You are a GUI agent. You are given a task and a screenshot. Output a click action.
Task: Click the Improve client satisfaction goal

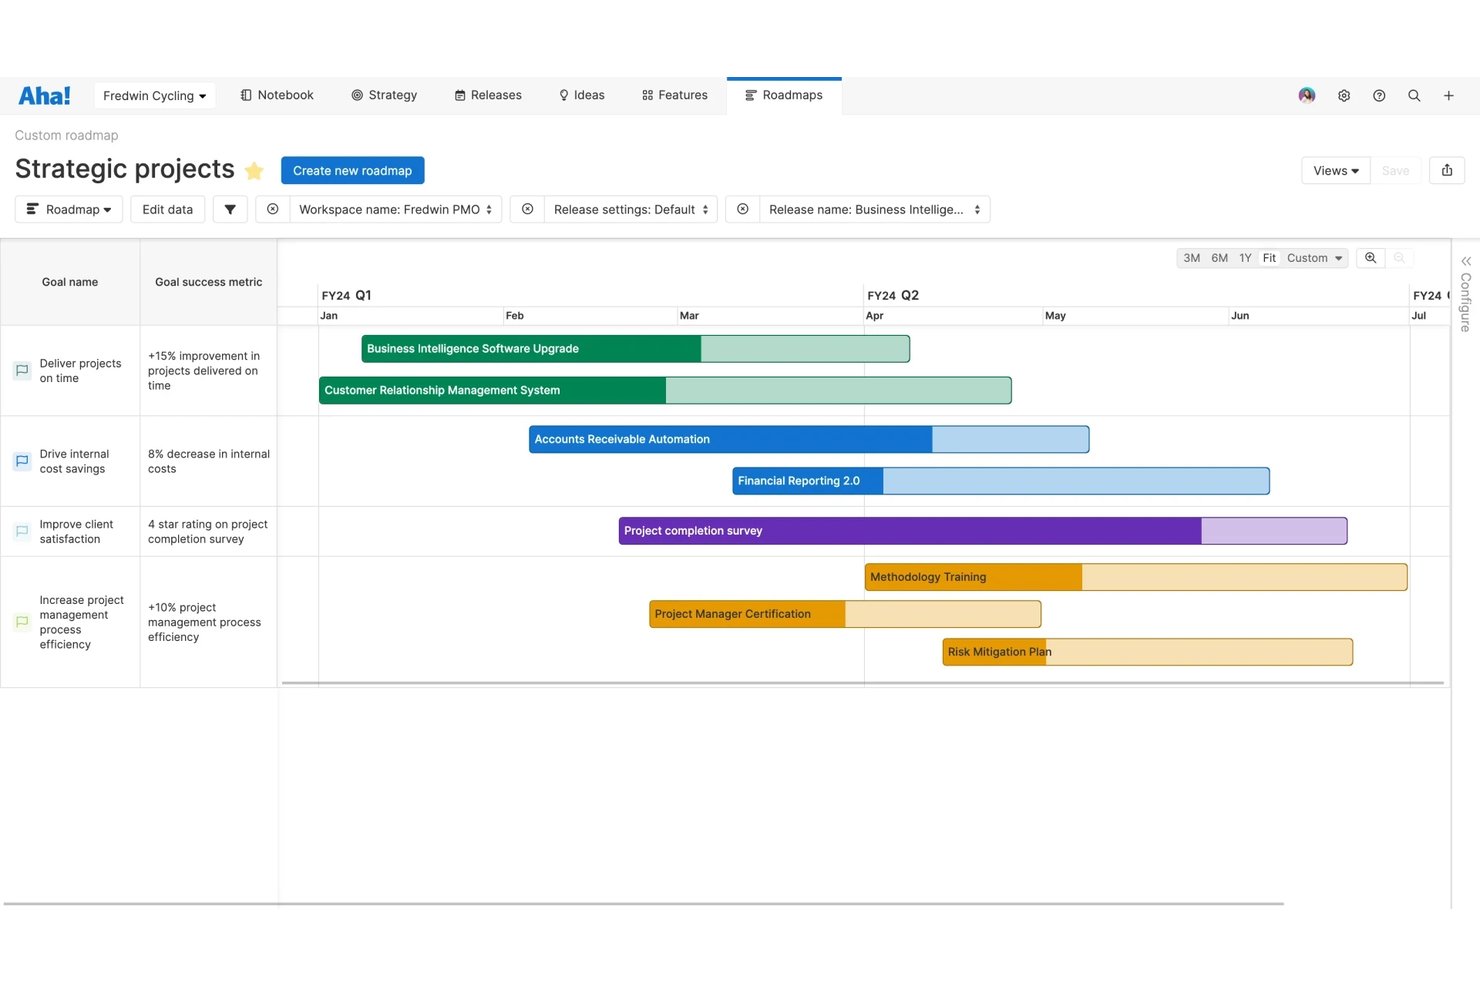point(76,532)
